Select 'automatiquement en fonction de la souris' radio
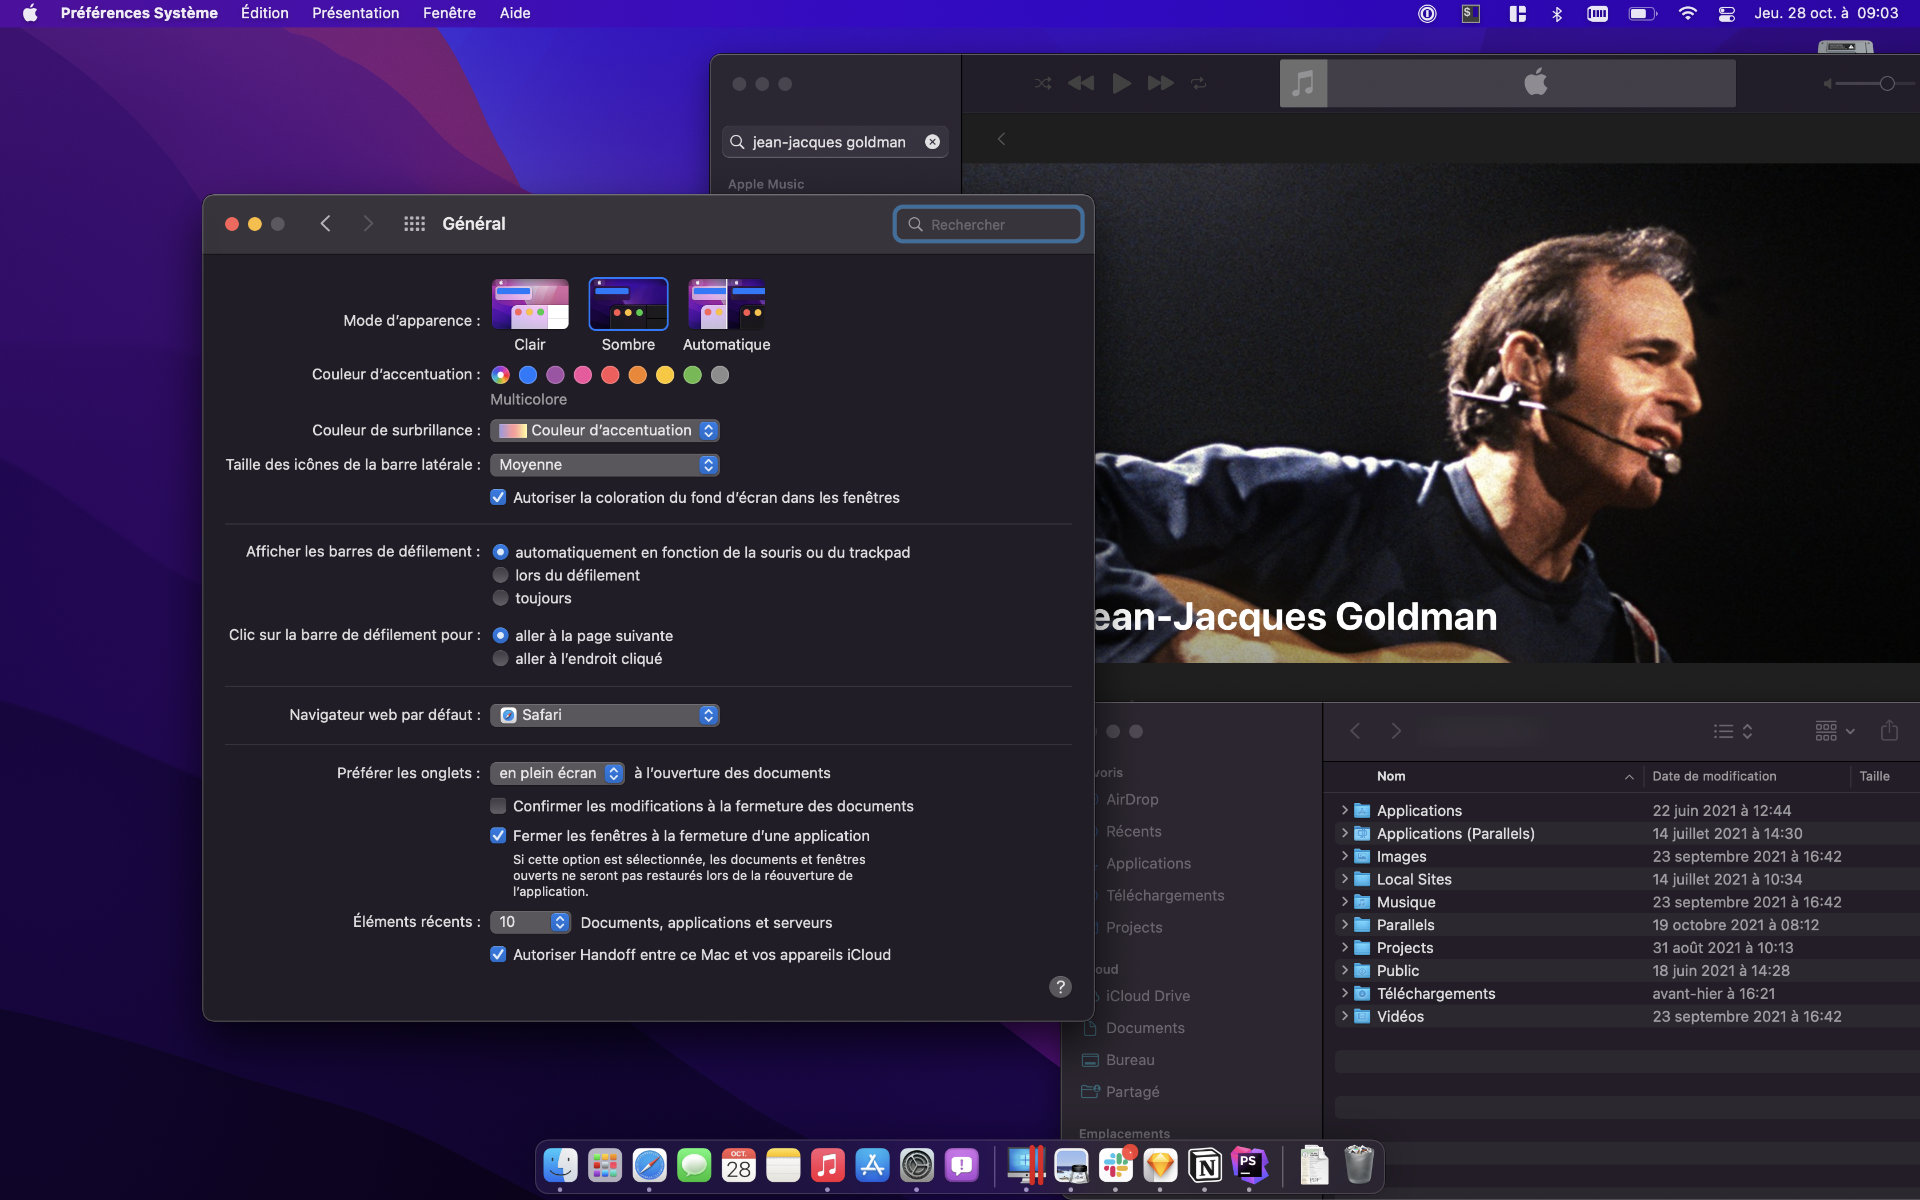This screenshot has width=1920, height=1200. (x=500, y=552)
